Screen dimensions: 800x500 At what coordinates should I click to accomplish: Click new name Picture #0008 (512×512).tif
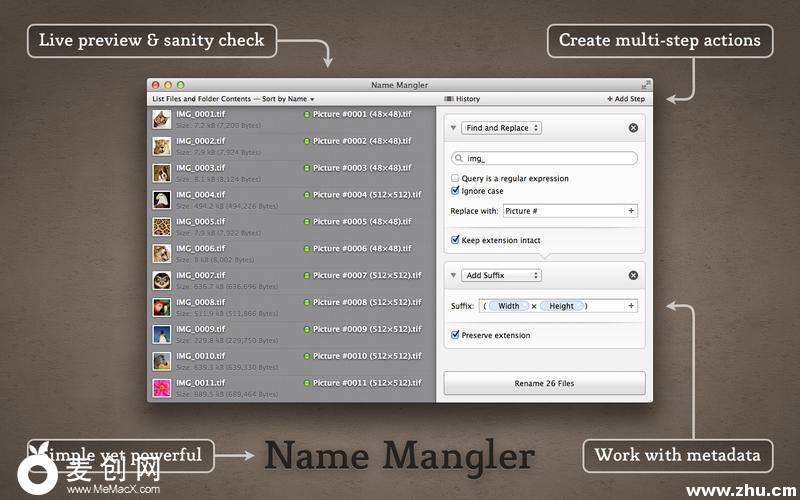tap(367, 303)
